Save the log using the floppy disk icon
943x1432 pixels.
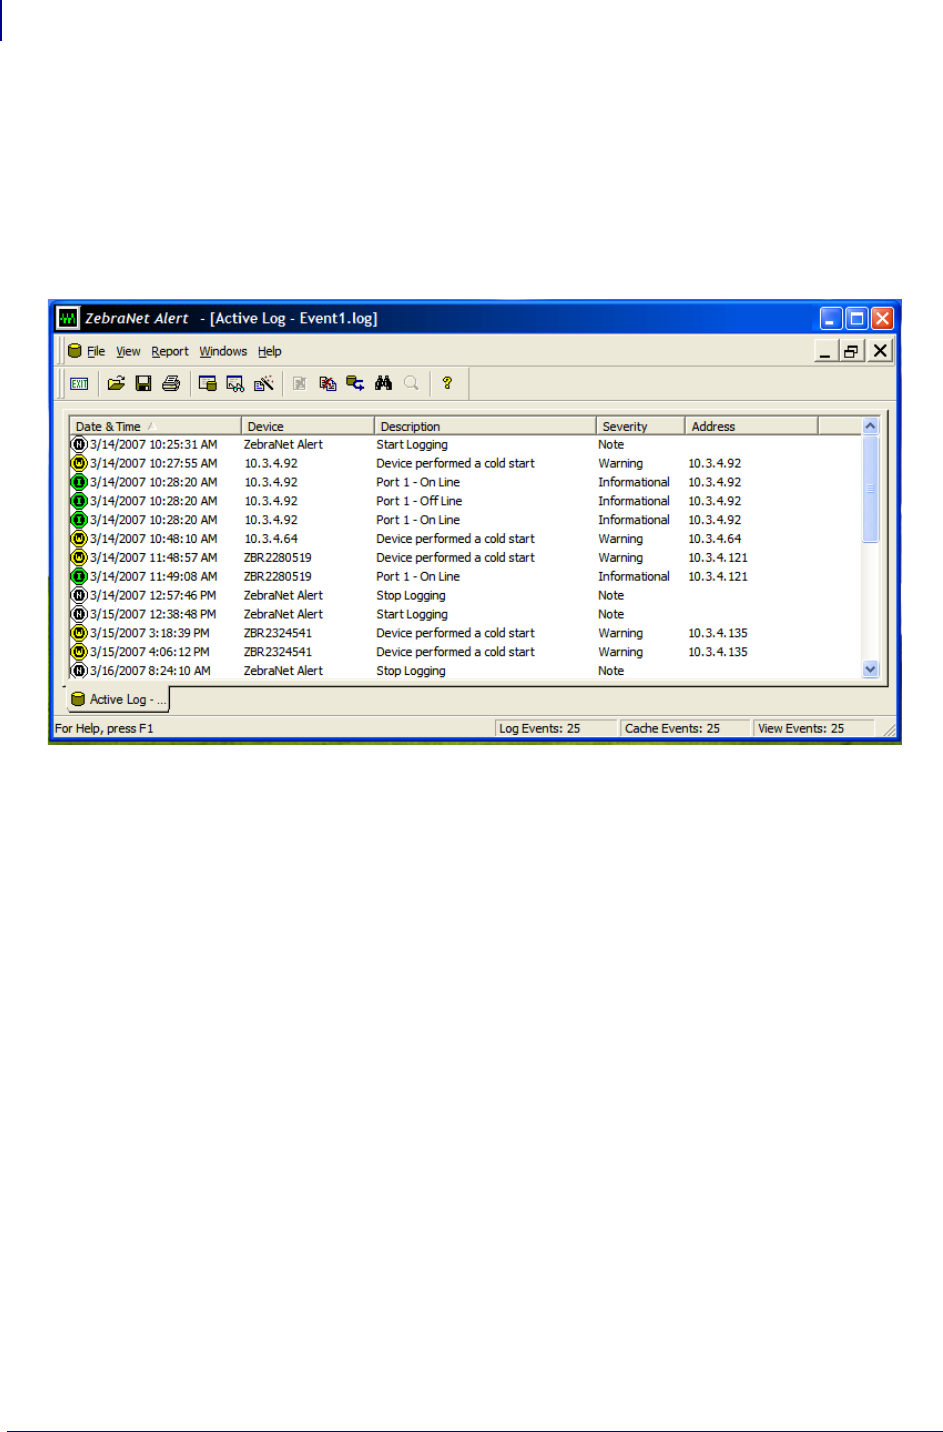(x=143, y=383)
